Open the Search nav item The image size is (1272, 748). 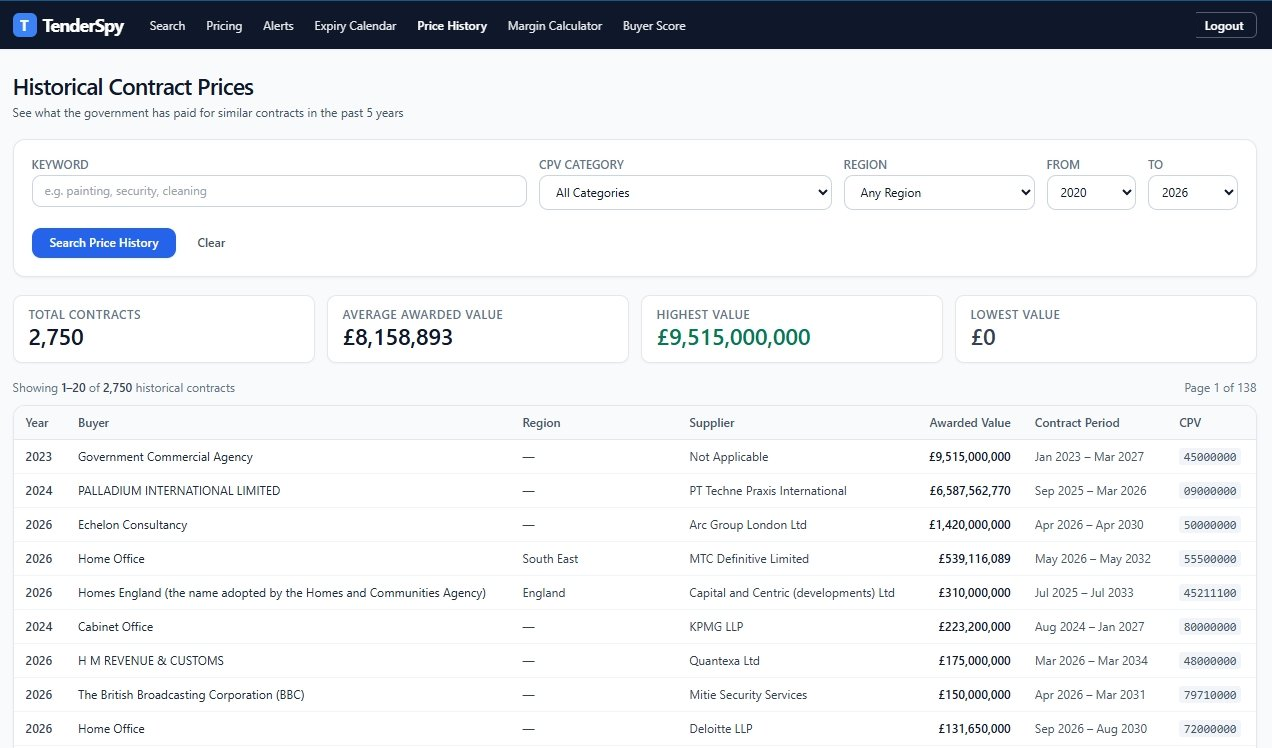coord(167,26)
